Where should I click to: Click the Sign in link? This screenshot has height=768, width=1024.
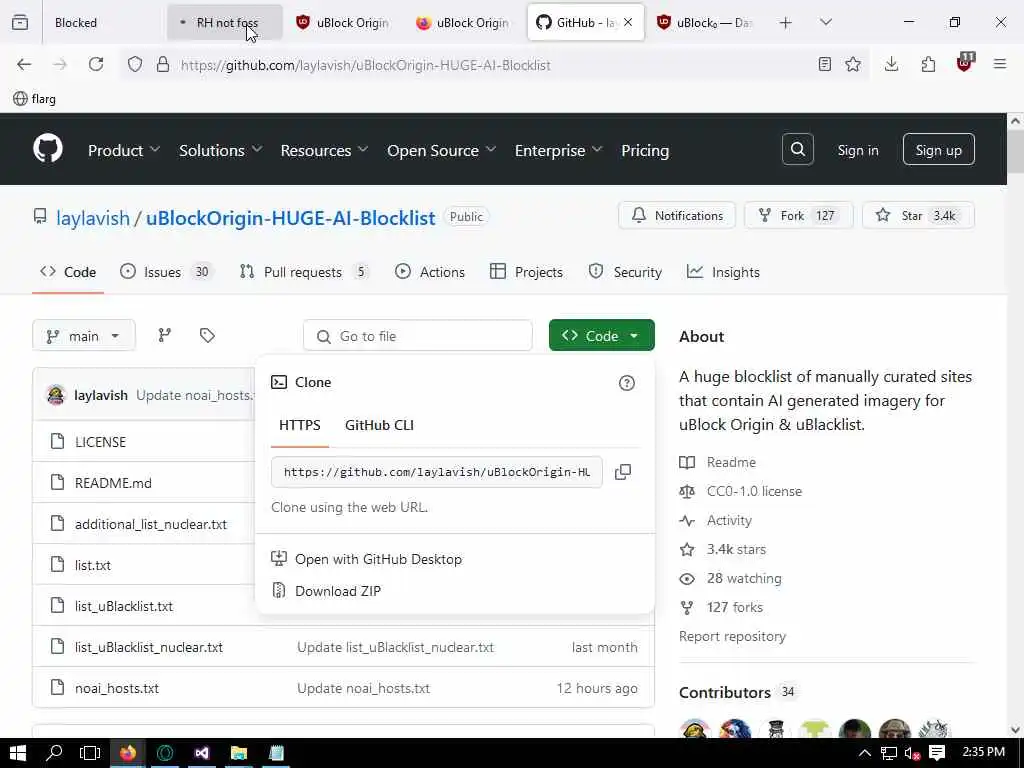point(857,150)
